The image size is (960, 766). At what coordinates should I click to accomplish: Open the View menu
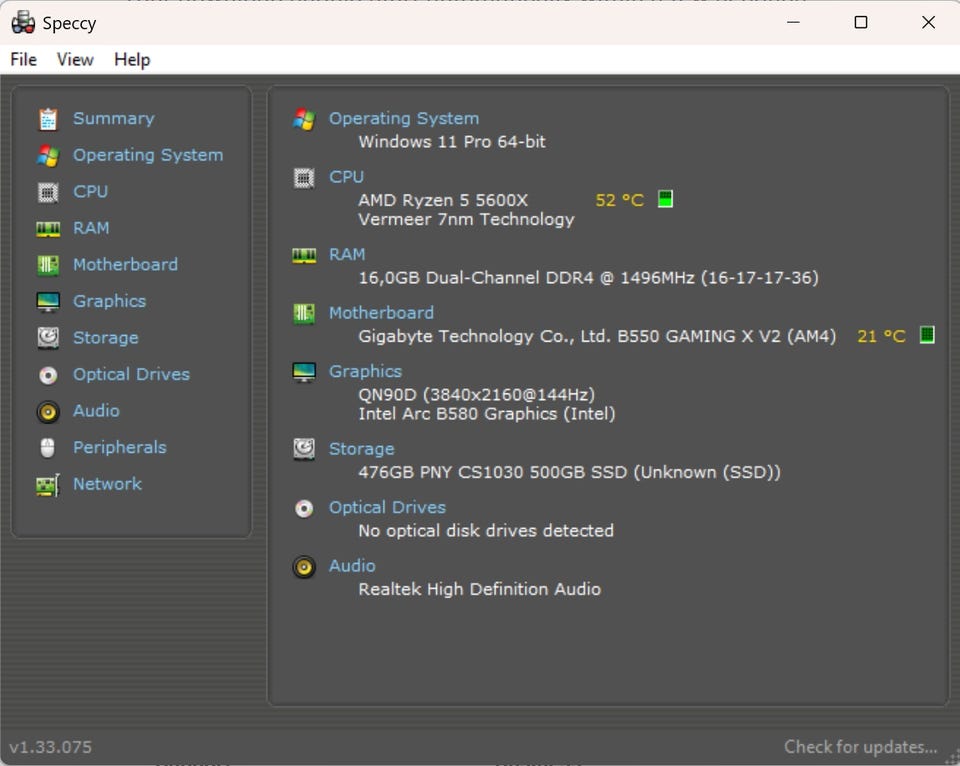point(75,60)
